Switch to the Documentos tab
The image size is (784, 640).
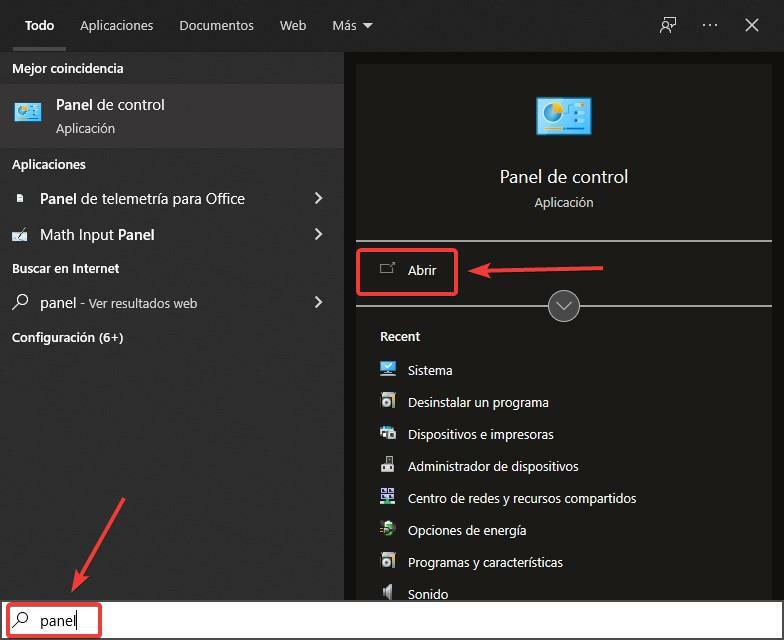216,26
